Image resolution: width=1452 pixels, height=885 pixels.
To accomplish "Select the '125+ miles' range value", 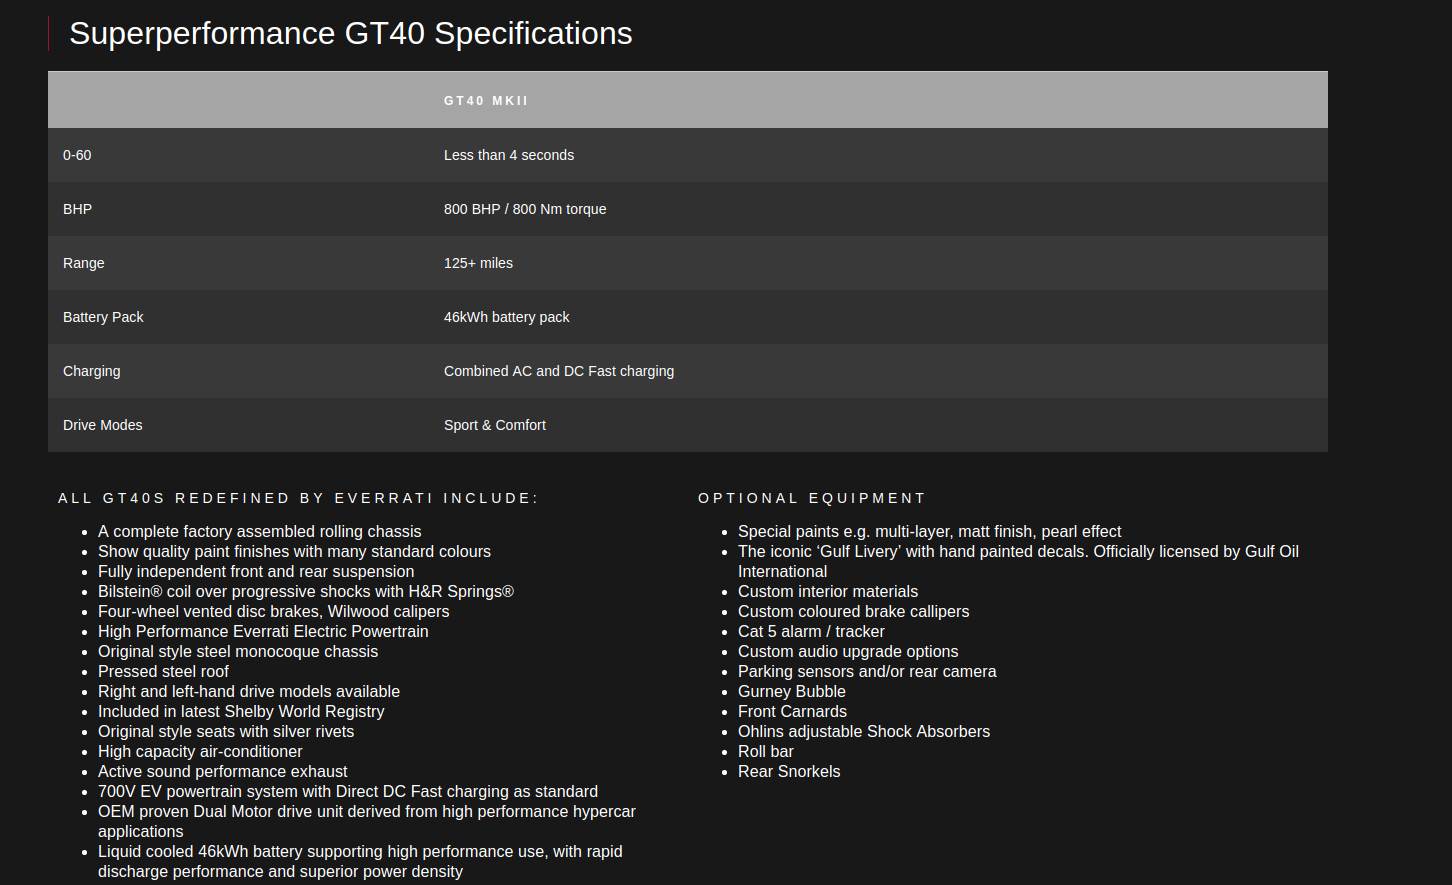I will coord(478,263).
